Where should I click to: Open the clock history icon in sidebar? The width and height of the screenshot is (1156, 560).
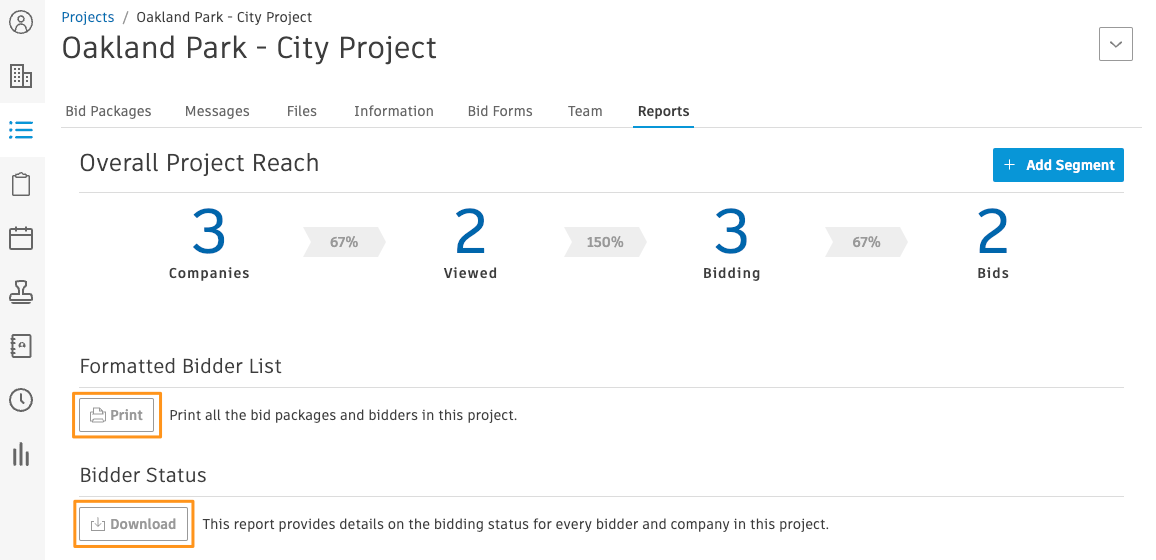(21, 400)
